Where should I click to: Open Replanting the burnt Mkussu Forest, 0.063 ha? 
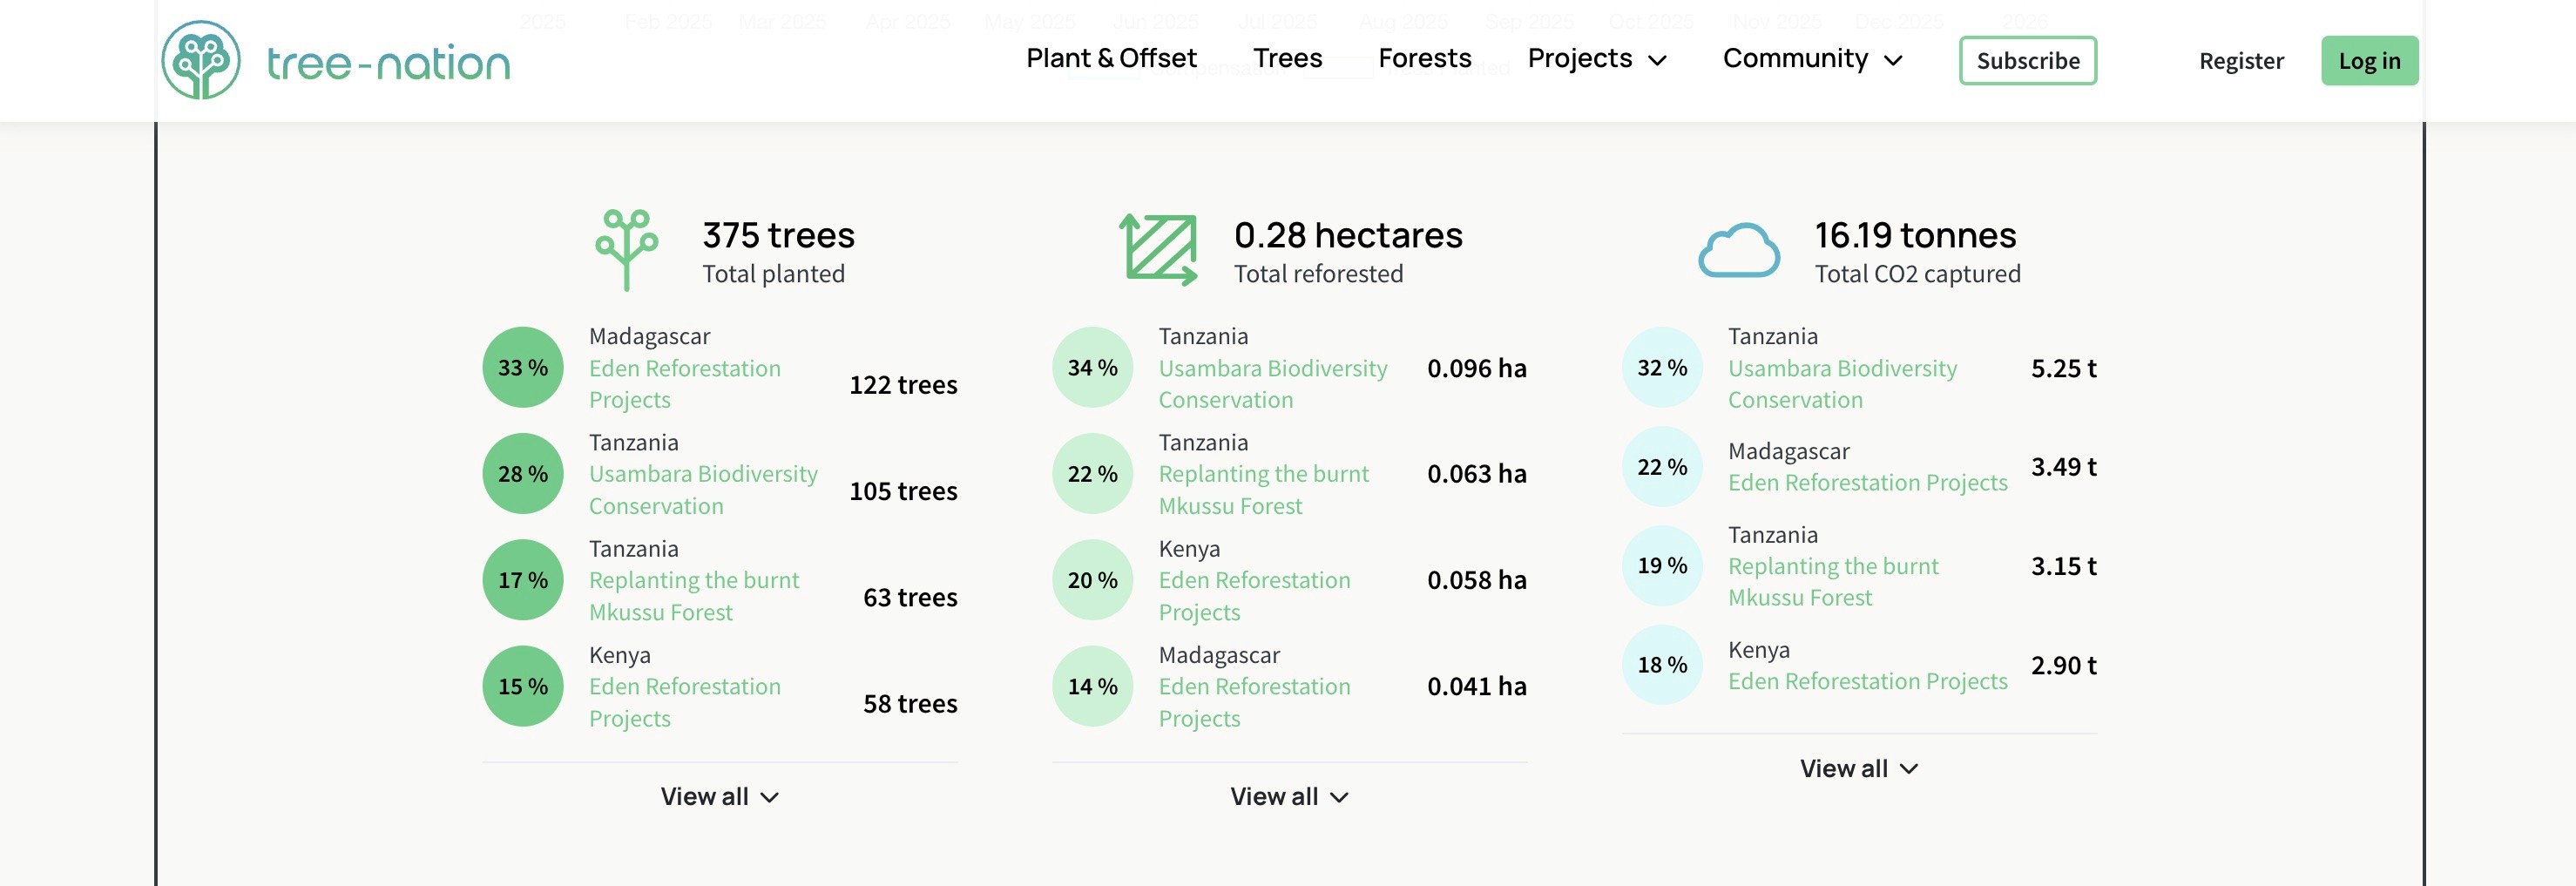coord(1264,490)
